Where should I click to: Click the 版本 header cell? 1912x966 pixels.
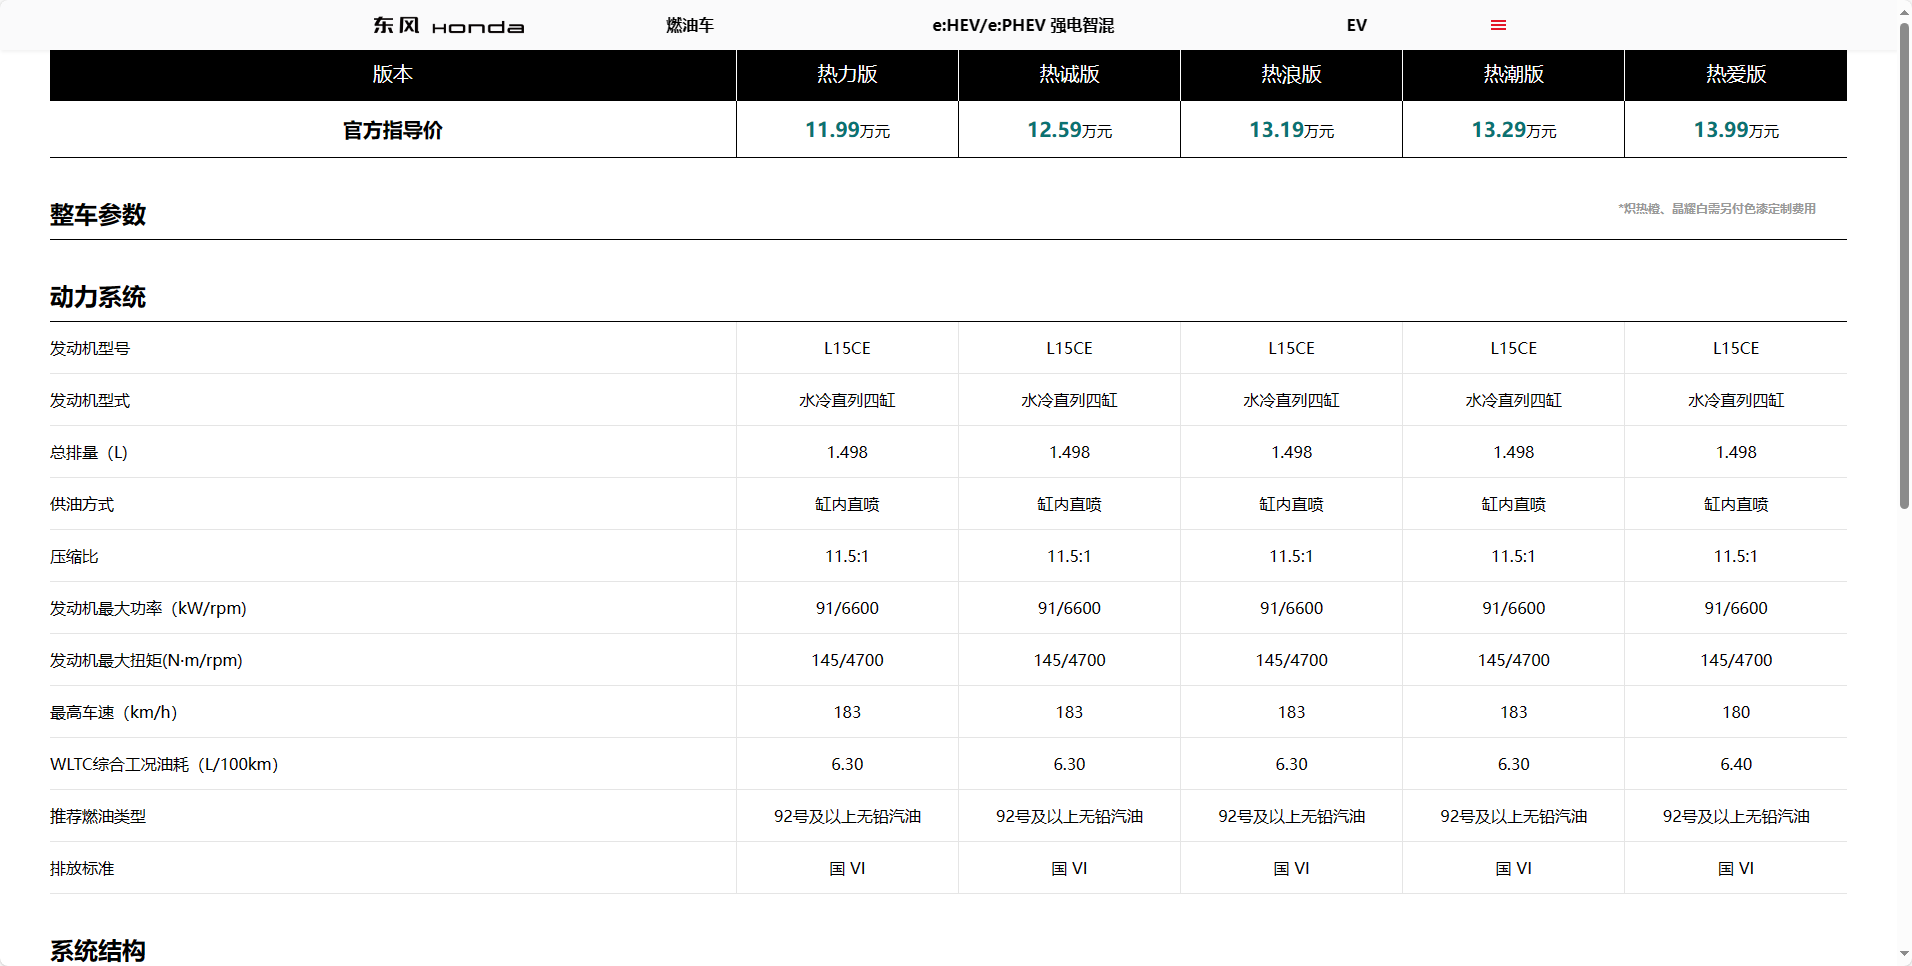click(392, 75)
